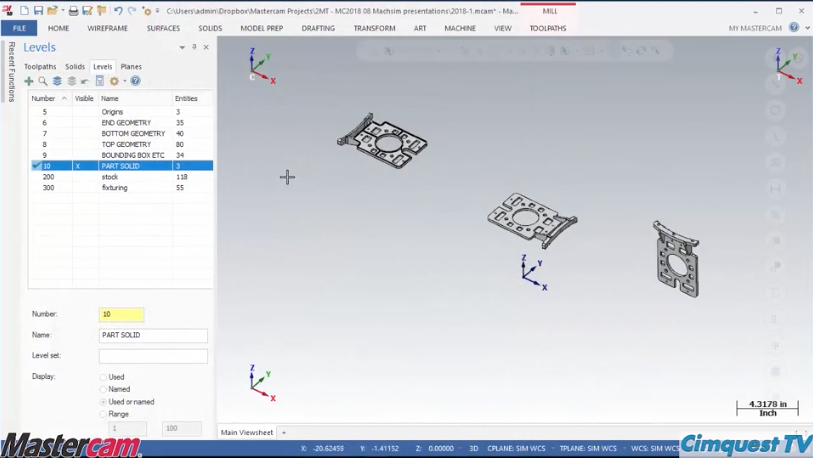
Task: Add a new level with the plus icon
Action: pos(29,81)
